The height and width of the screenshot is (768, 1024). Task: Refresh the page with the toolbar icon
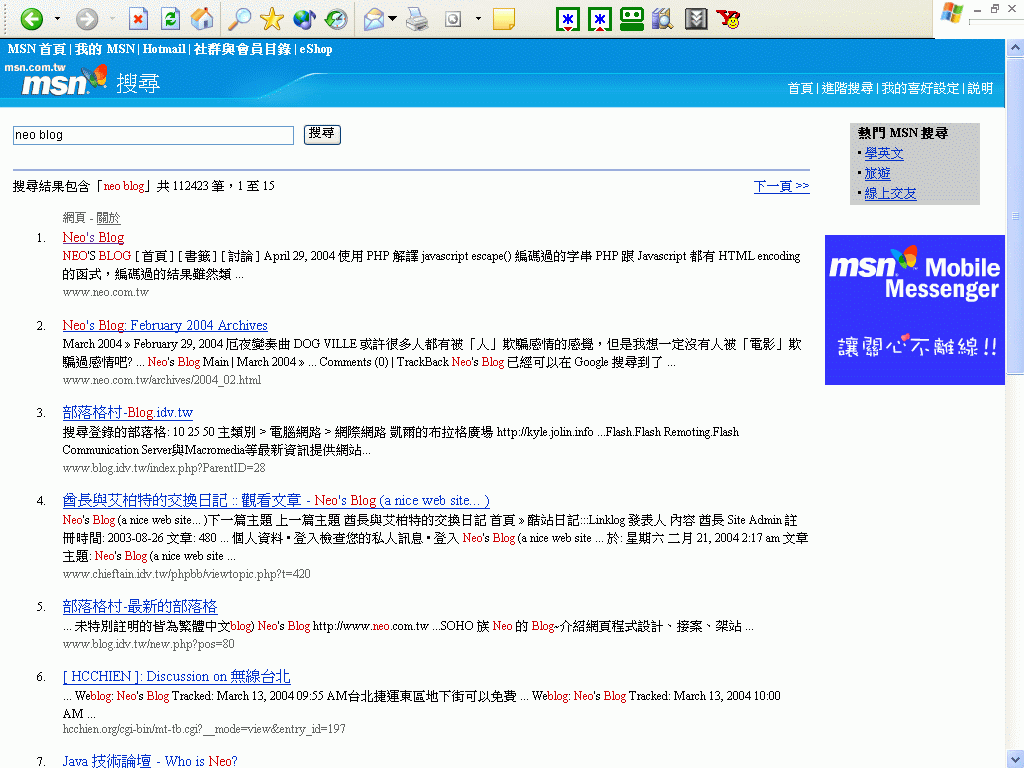pyautogui.click(x=171, y=18)
